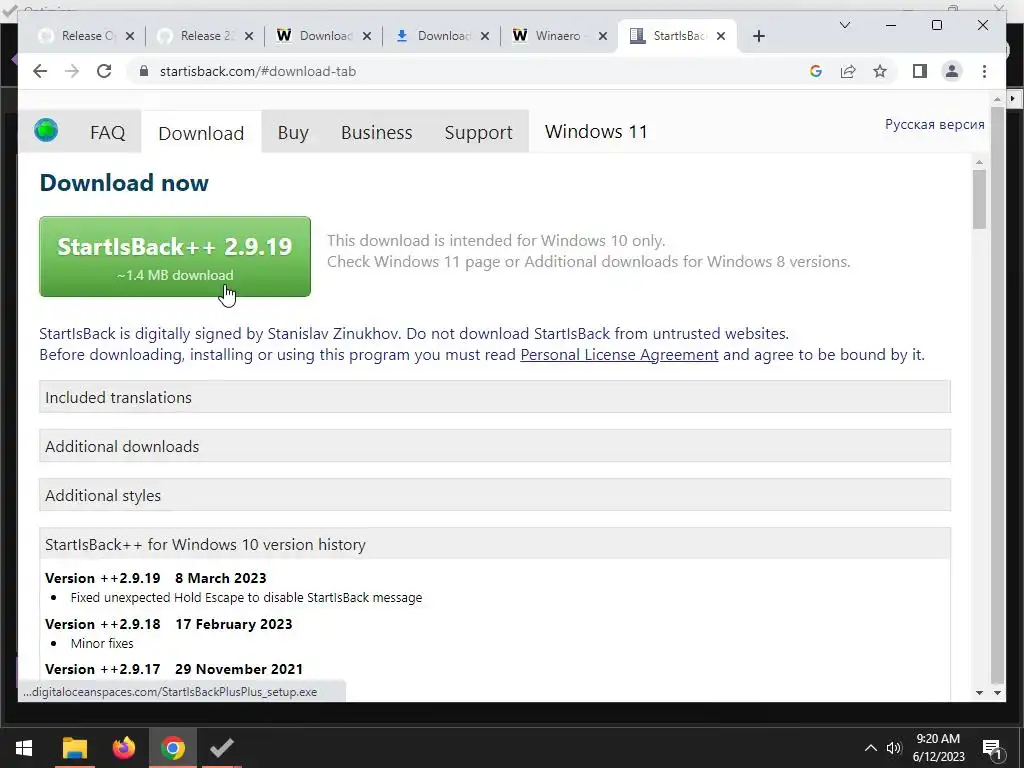Open the Personal License Agreement link
The image size is (1024, 768).
(x=619, y=355)
